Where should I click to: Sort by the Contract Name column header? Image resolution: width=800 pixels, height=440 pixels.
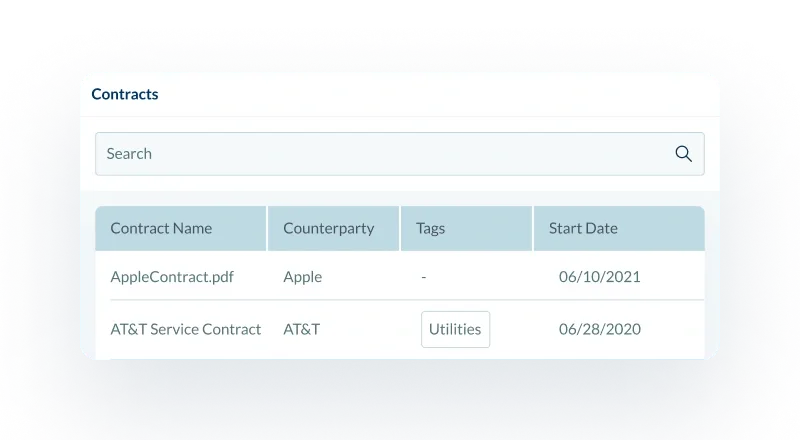click(181, 228)
